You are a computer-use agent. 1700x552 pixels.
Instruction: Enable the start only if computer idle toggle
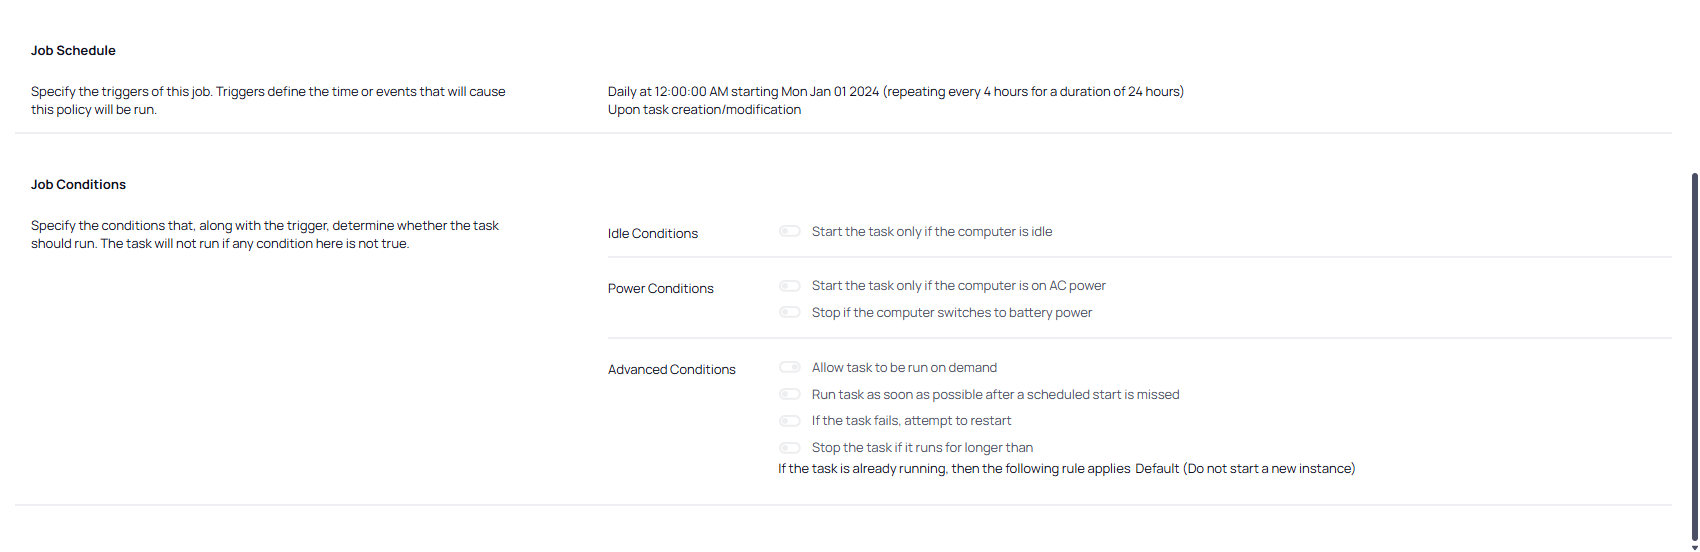pyautogui.click(x=790, y=232)
